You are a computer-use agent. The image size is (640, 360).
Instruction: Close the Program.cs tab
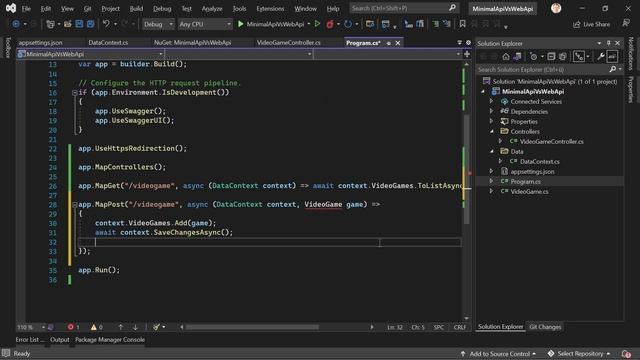[x=398, y=43]
